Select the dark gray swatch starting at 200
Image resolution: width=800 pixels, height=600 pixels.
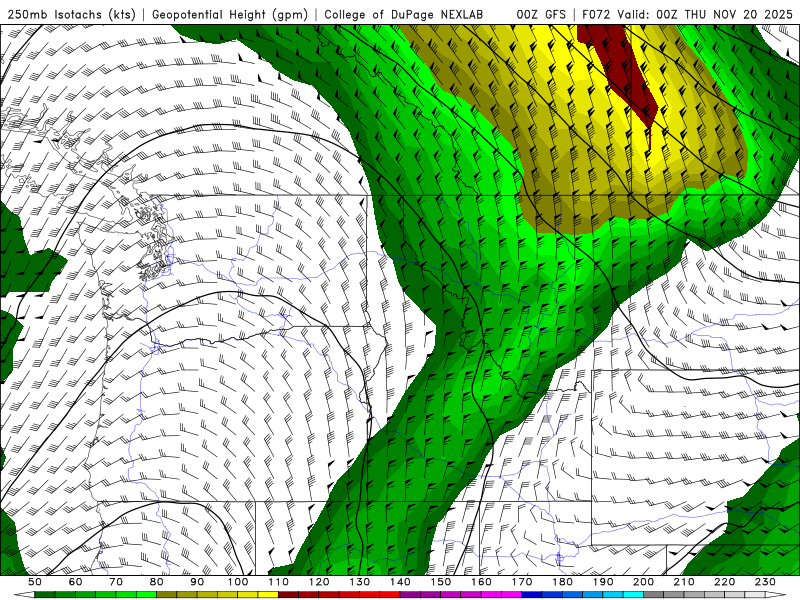(654, 595)
